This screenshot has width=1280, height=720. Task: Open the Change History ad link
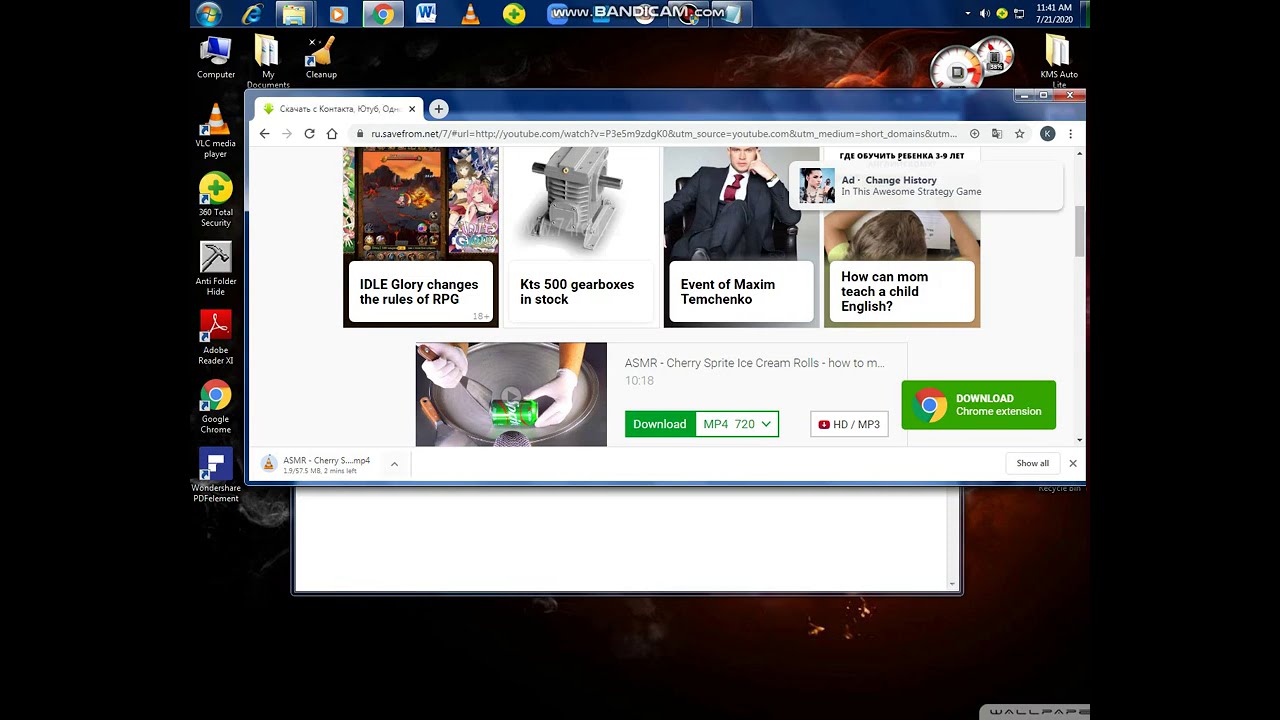point(910,186)
